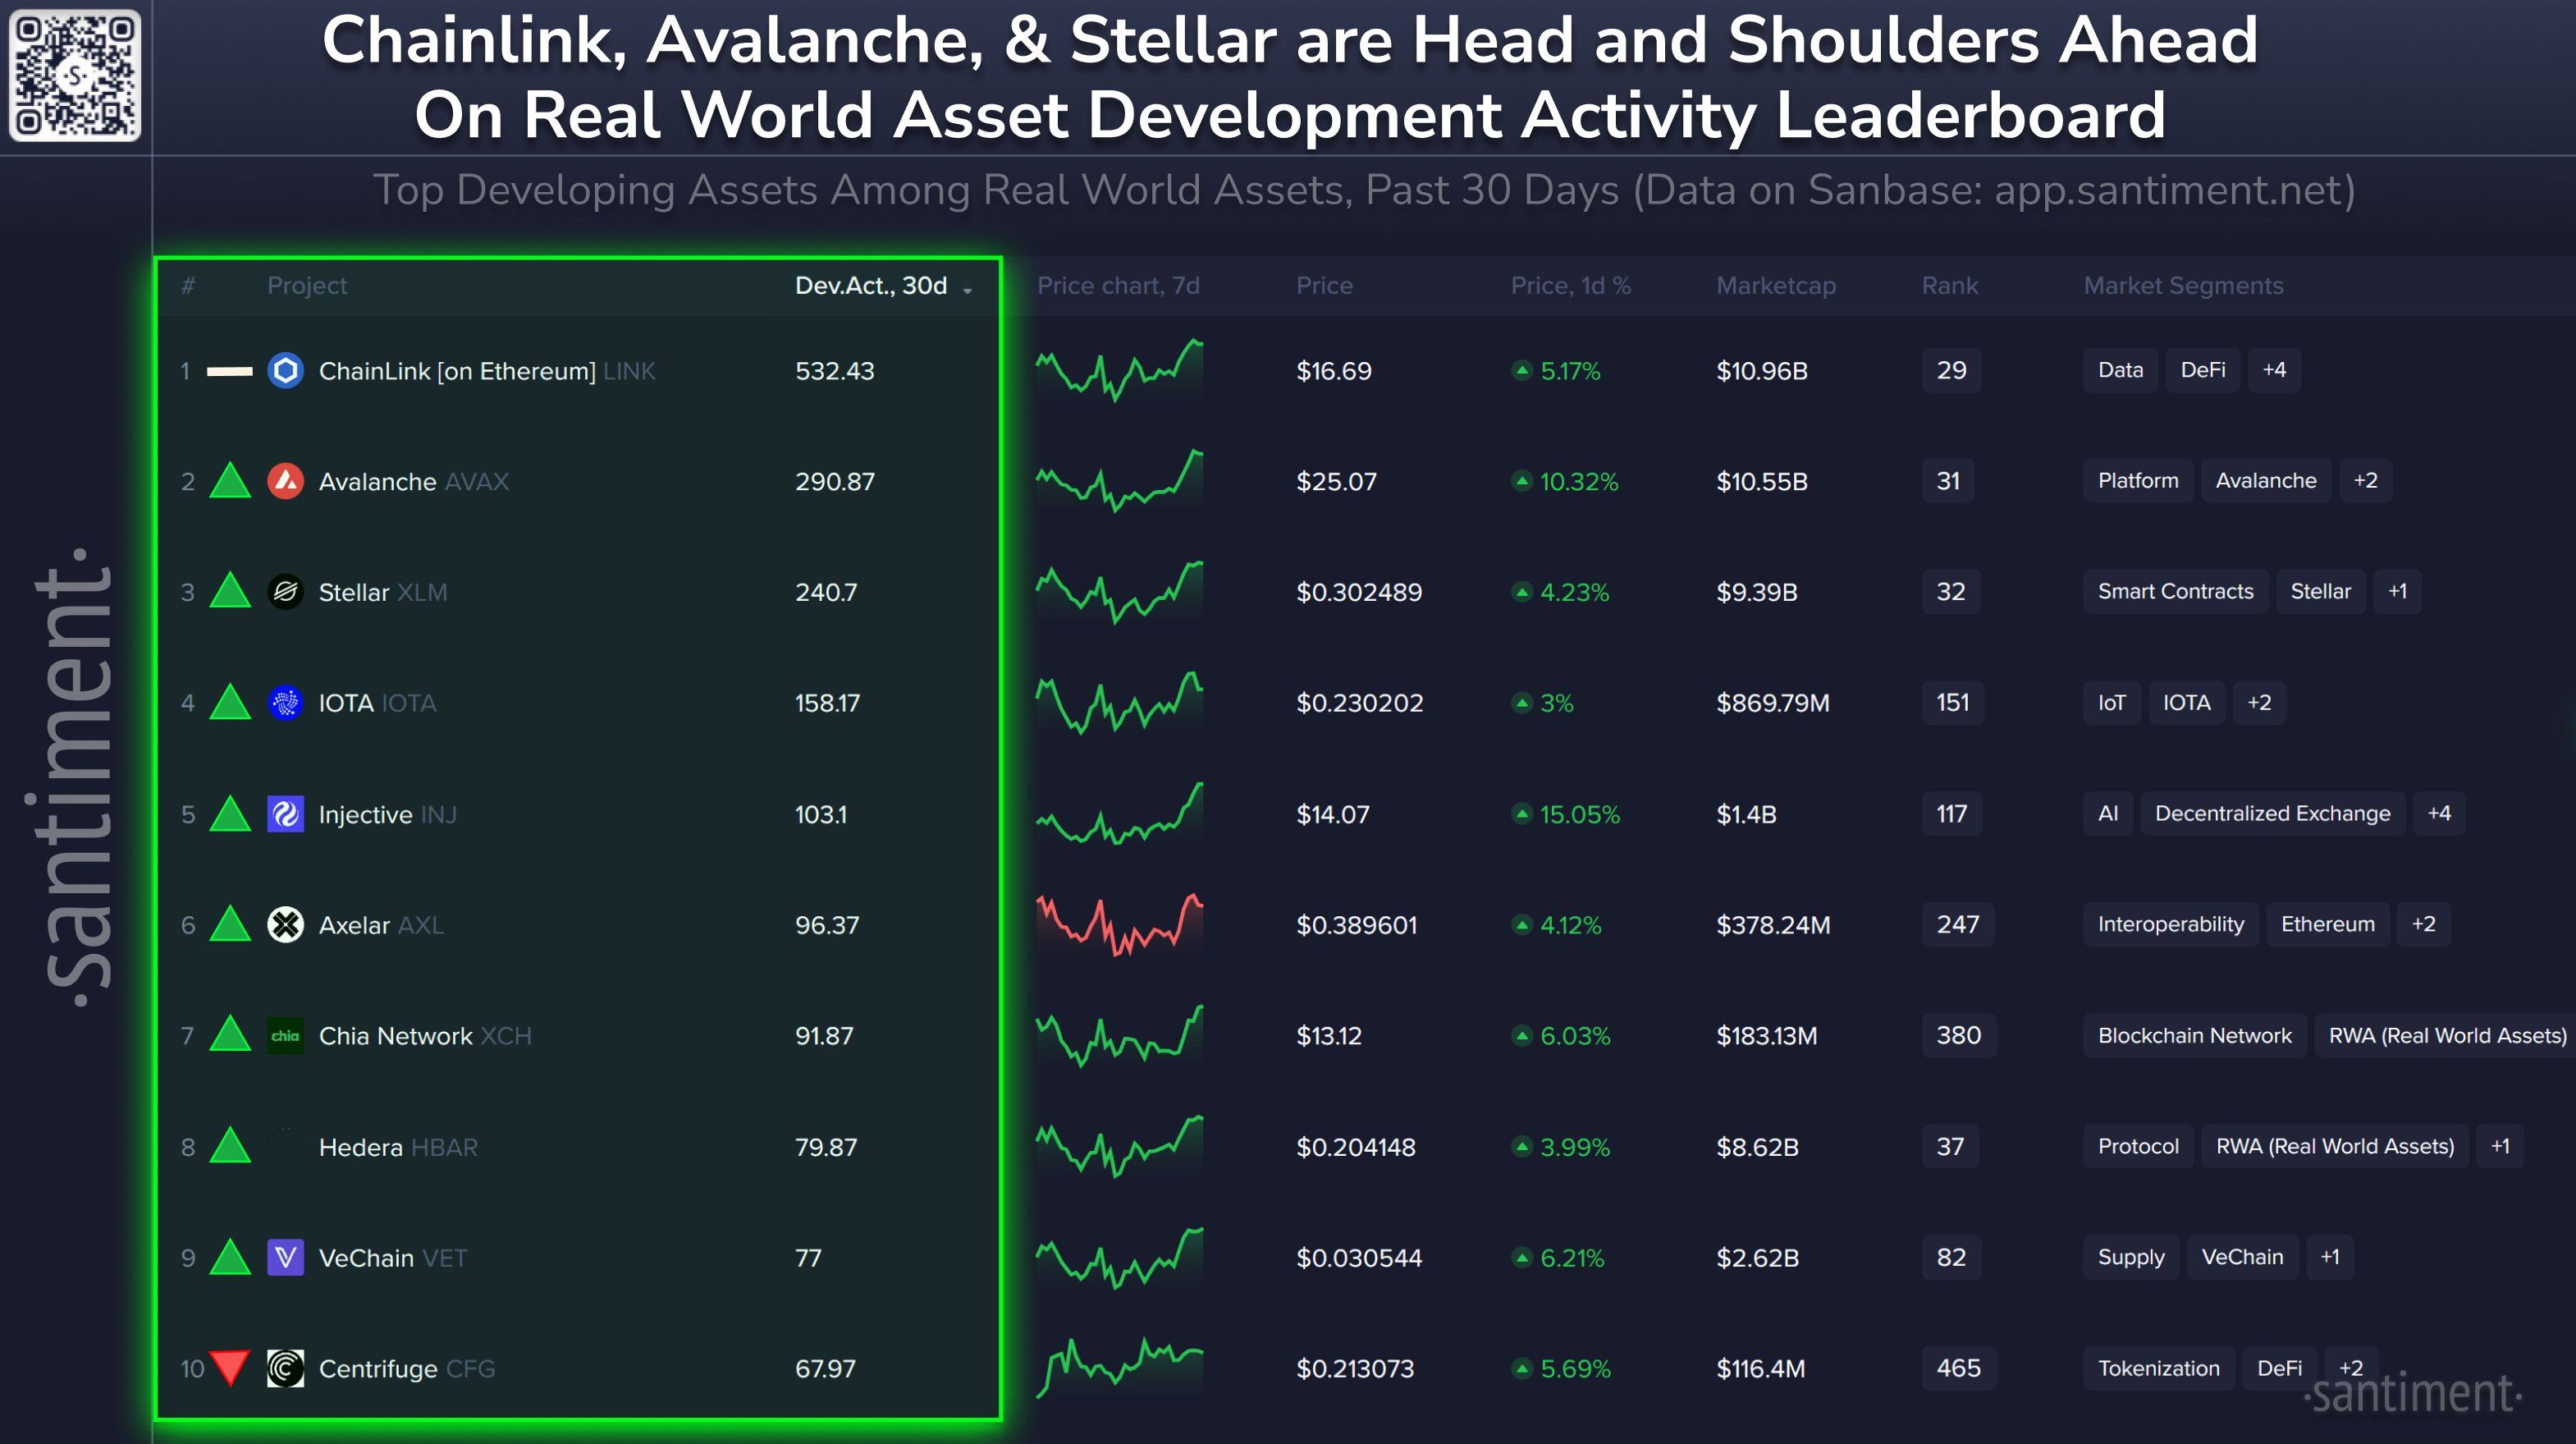Click the Axelar AXL logo icon

[x=285, y=925]
